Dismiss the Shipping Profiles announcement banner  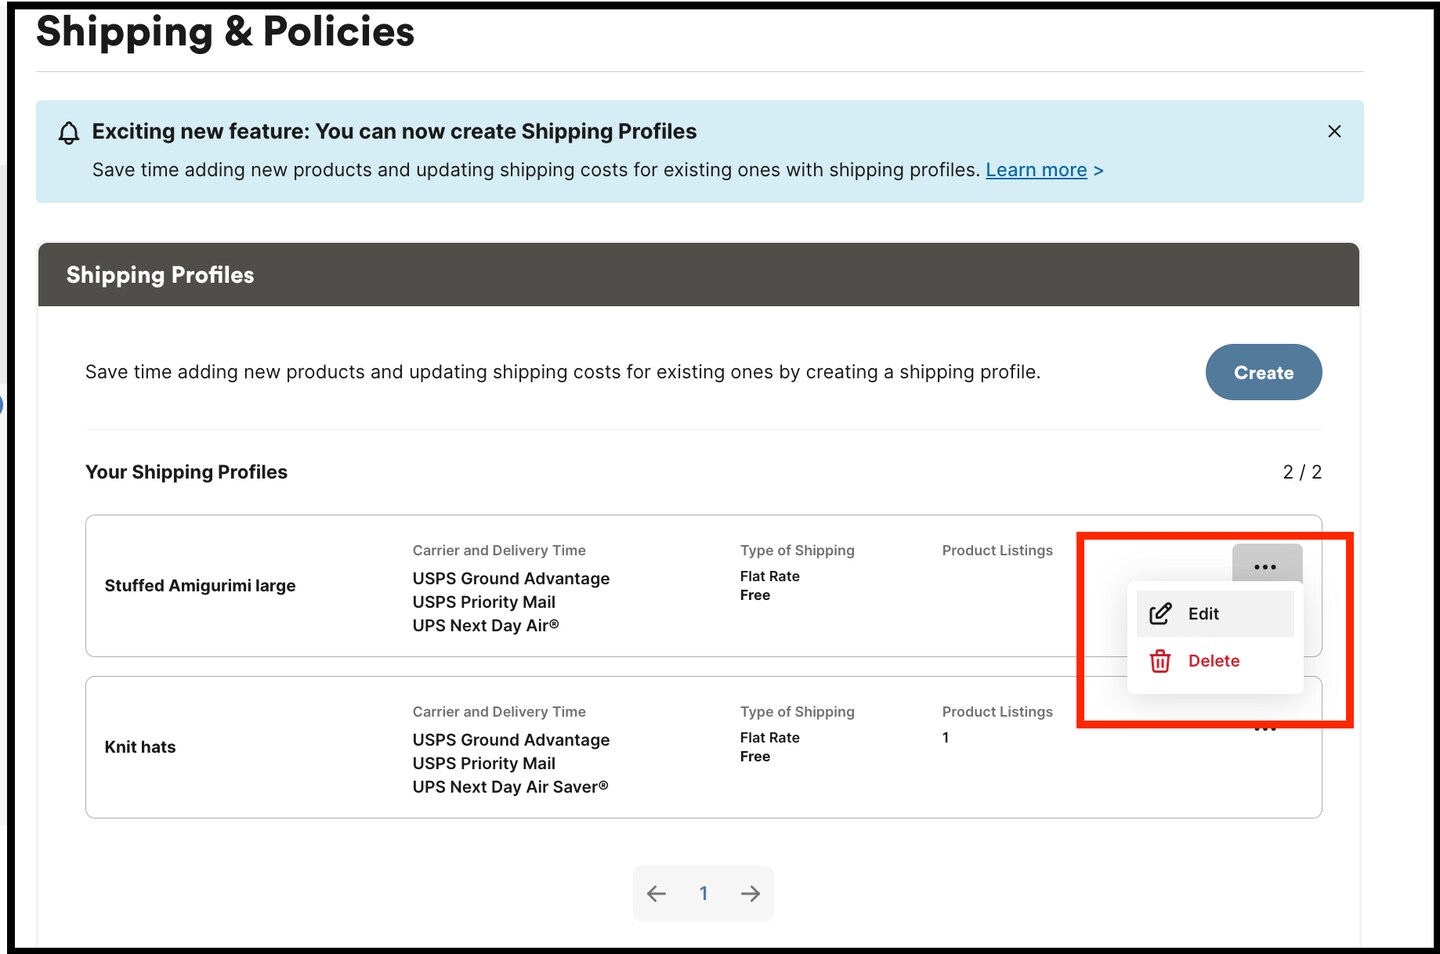click(x=1334, y=131)
